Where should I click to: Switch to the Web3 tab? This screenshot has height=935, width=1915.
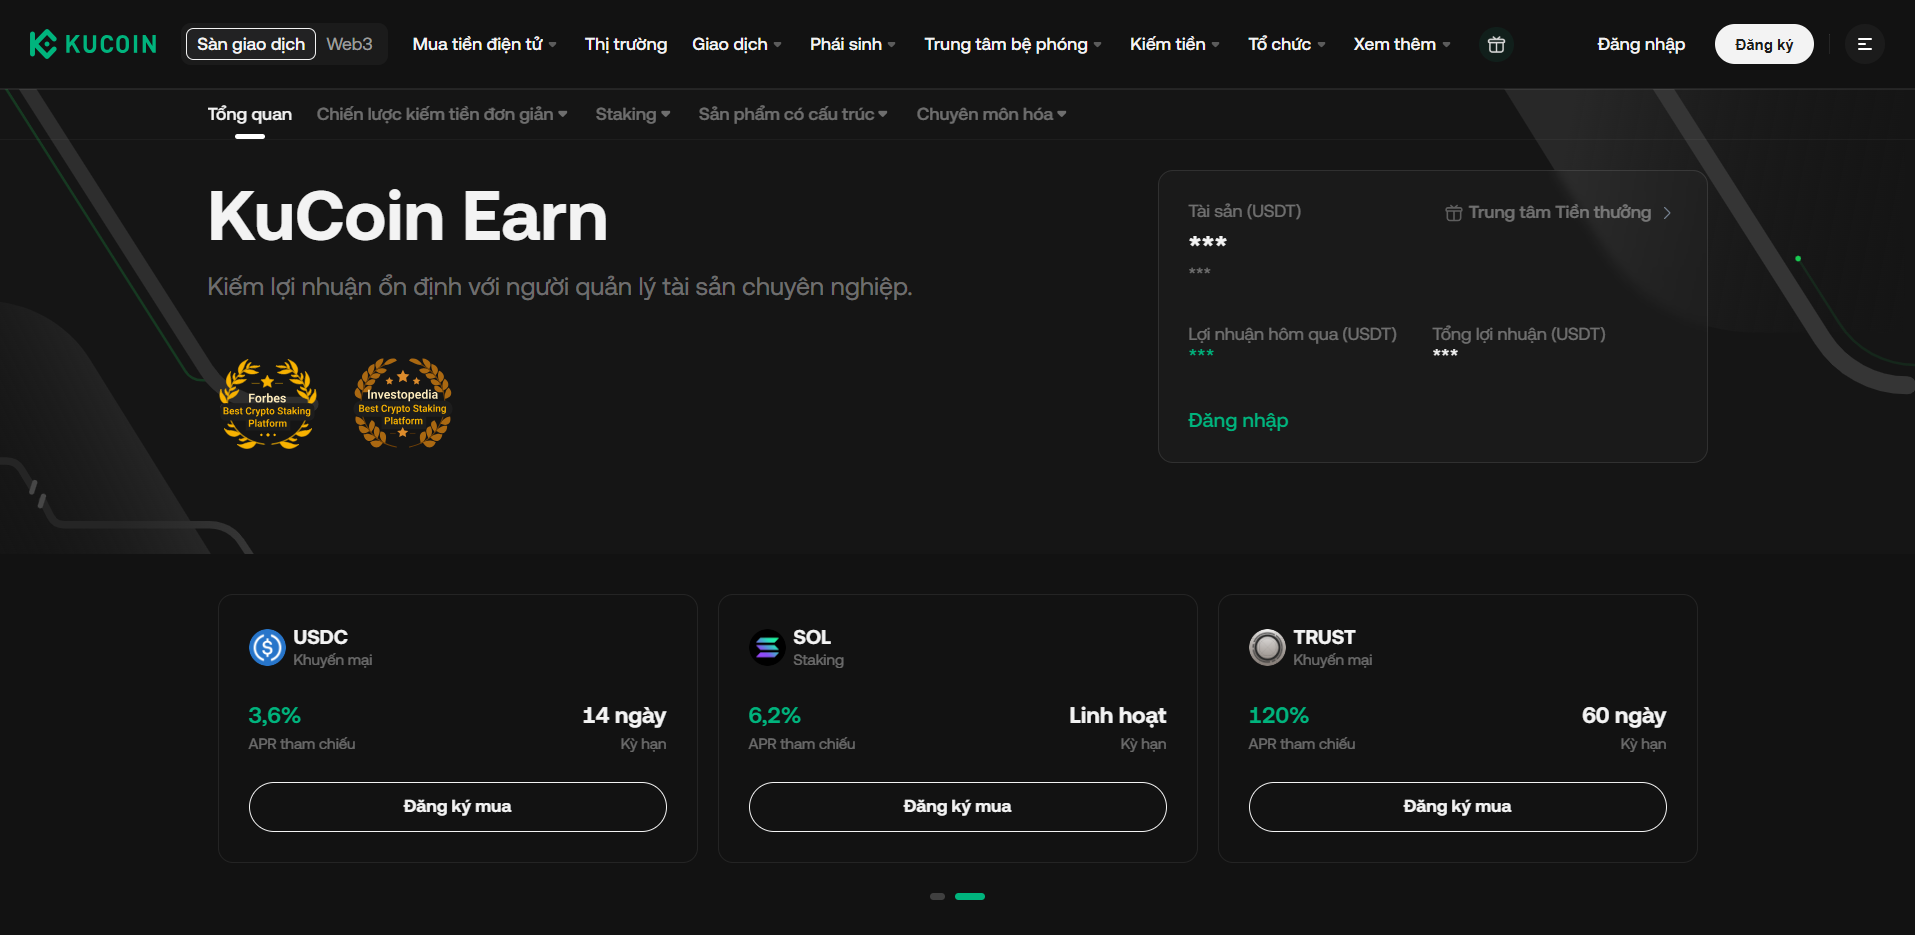point(348,44)
